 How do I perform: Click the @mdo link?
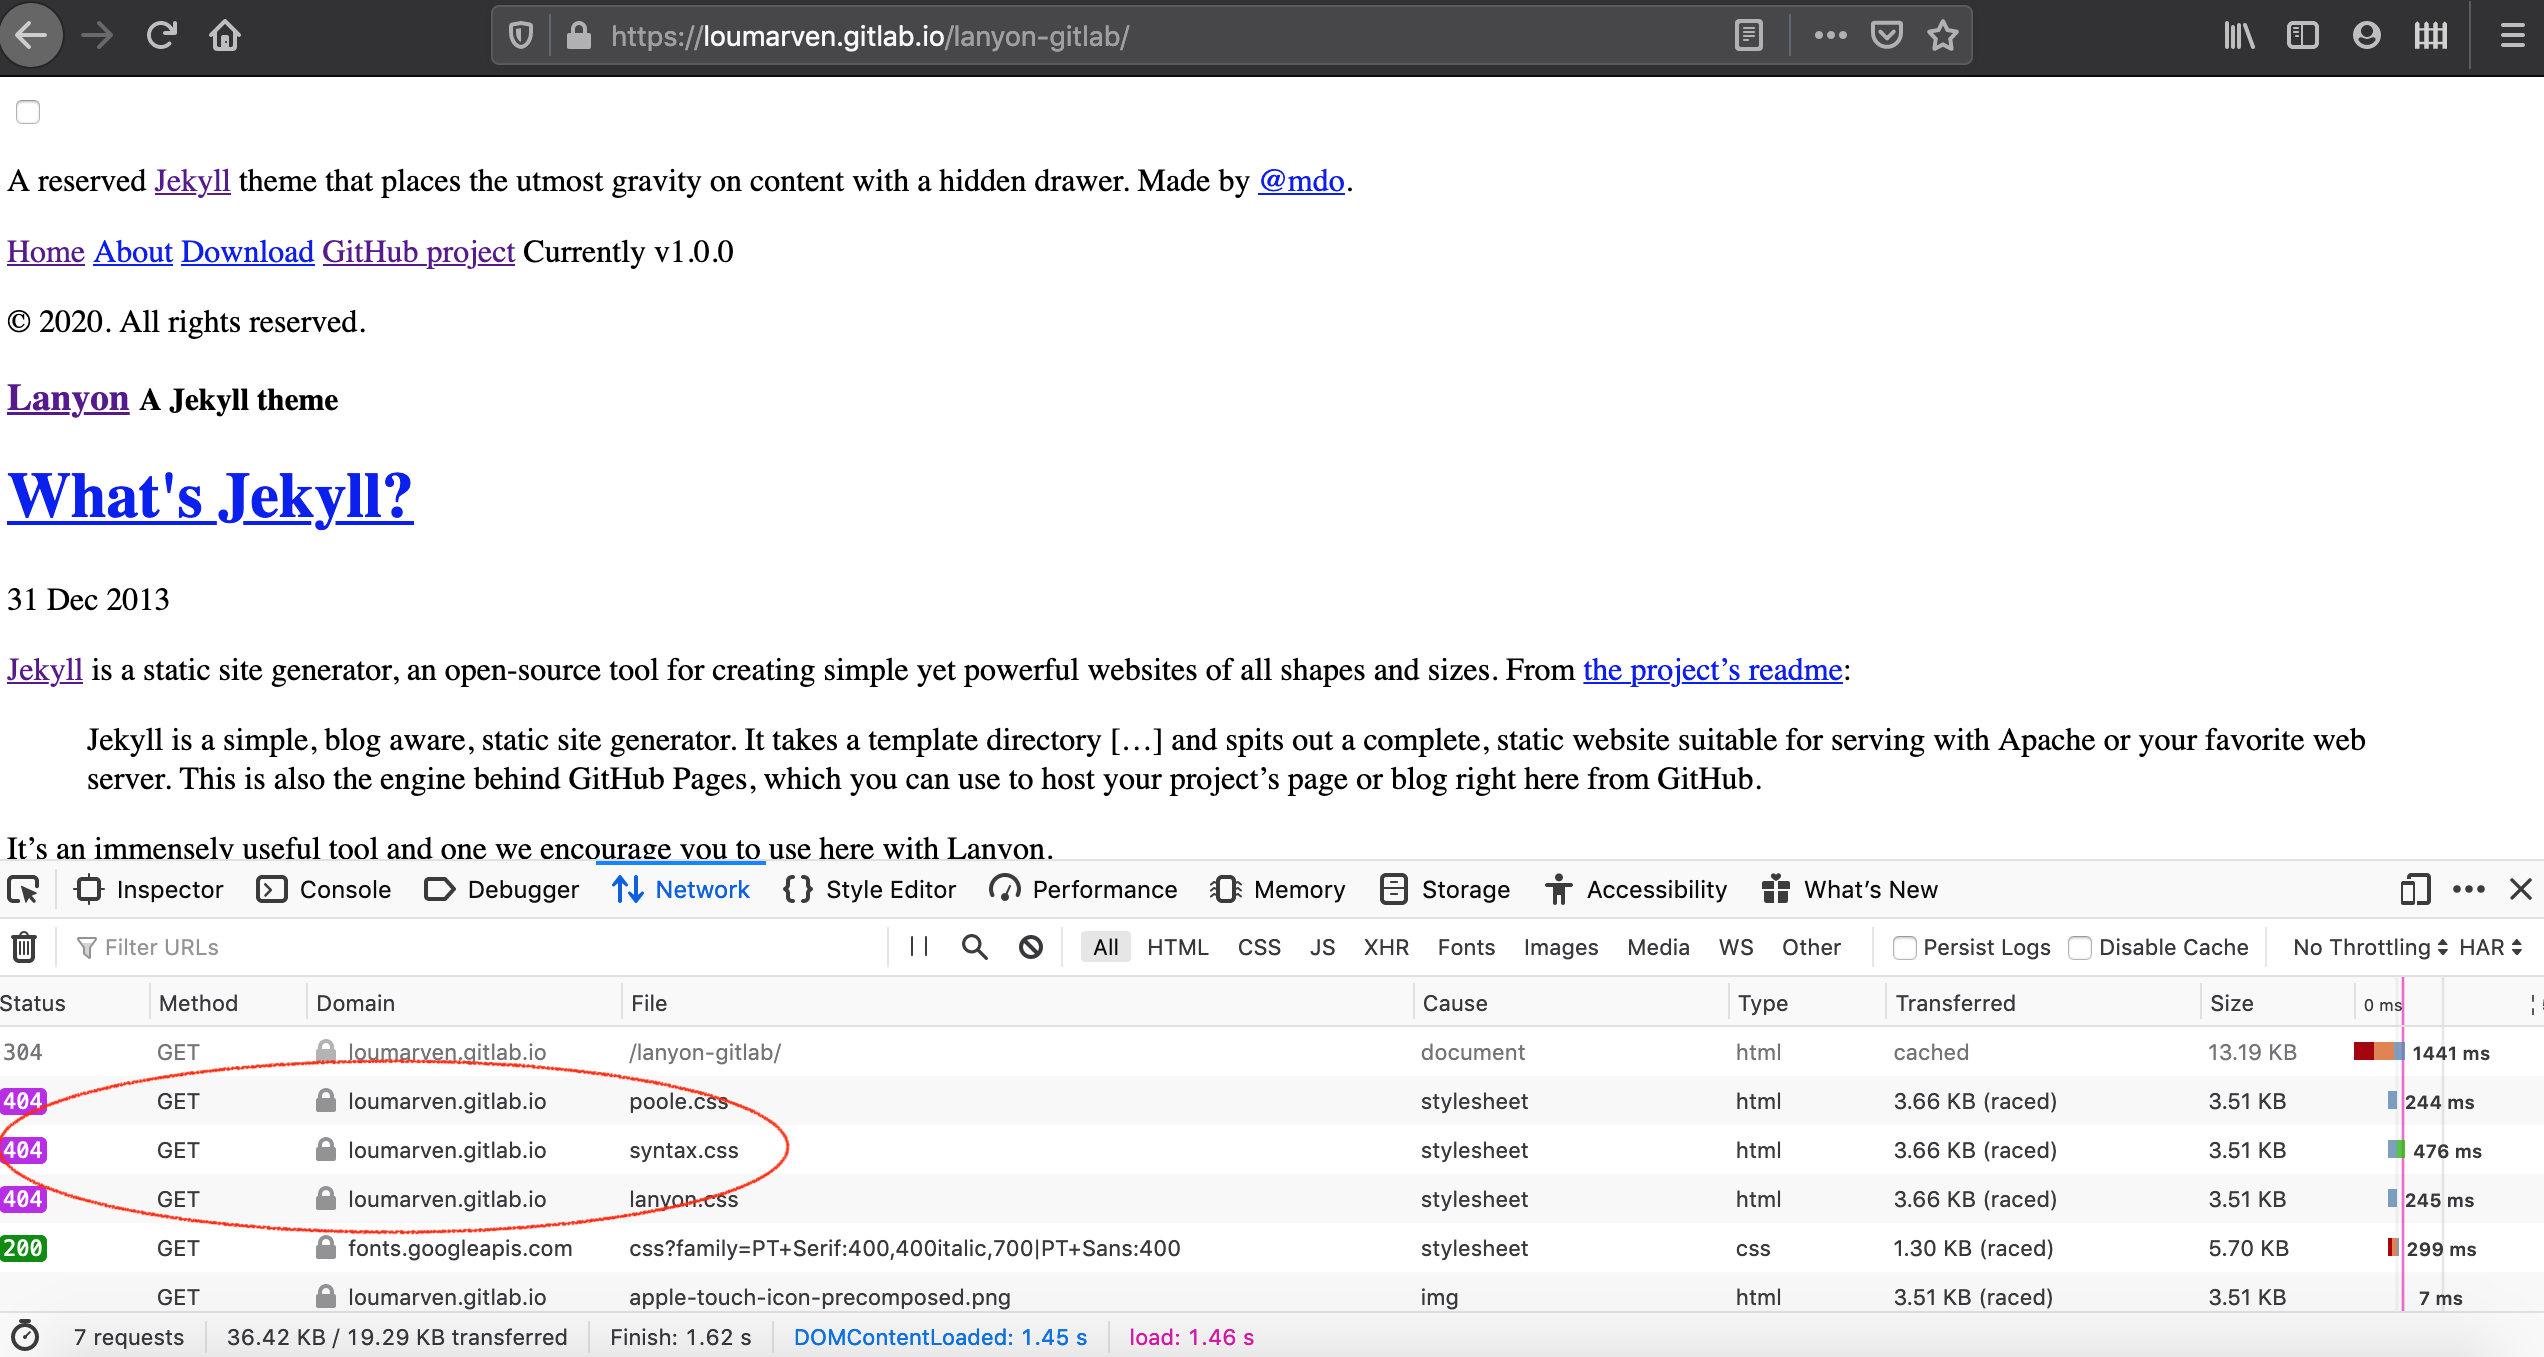coord(1301,181)
